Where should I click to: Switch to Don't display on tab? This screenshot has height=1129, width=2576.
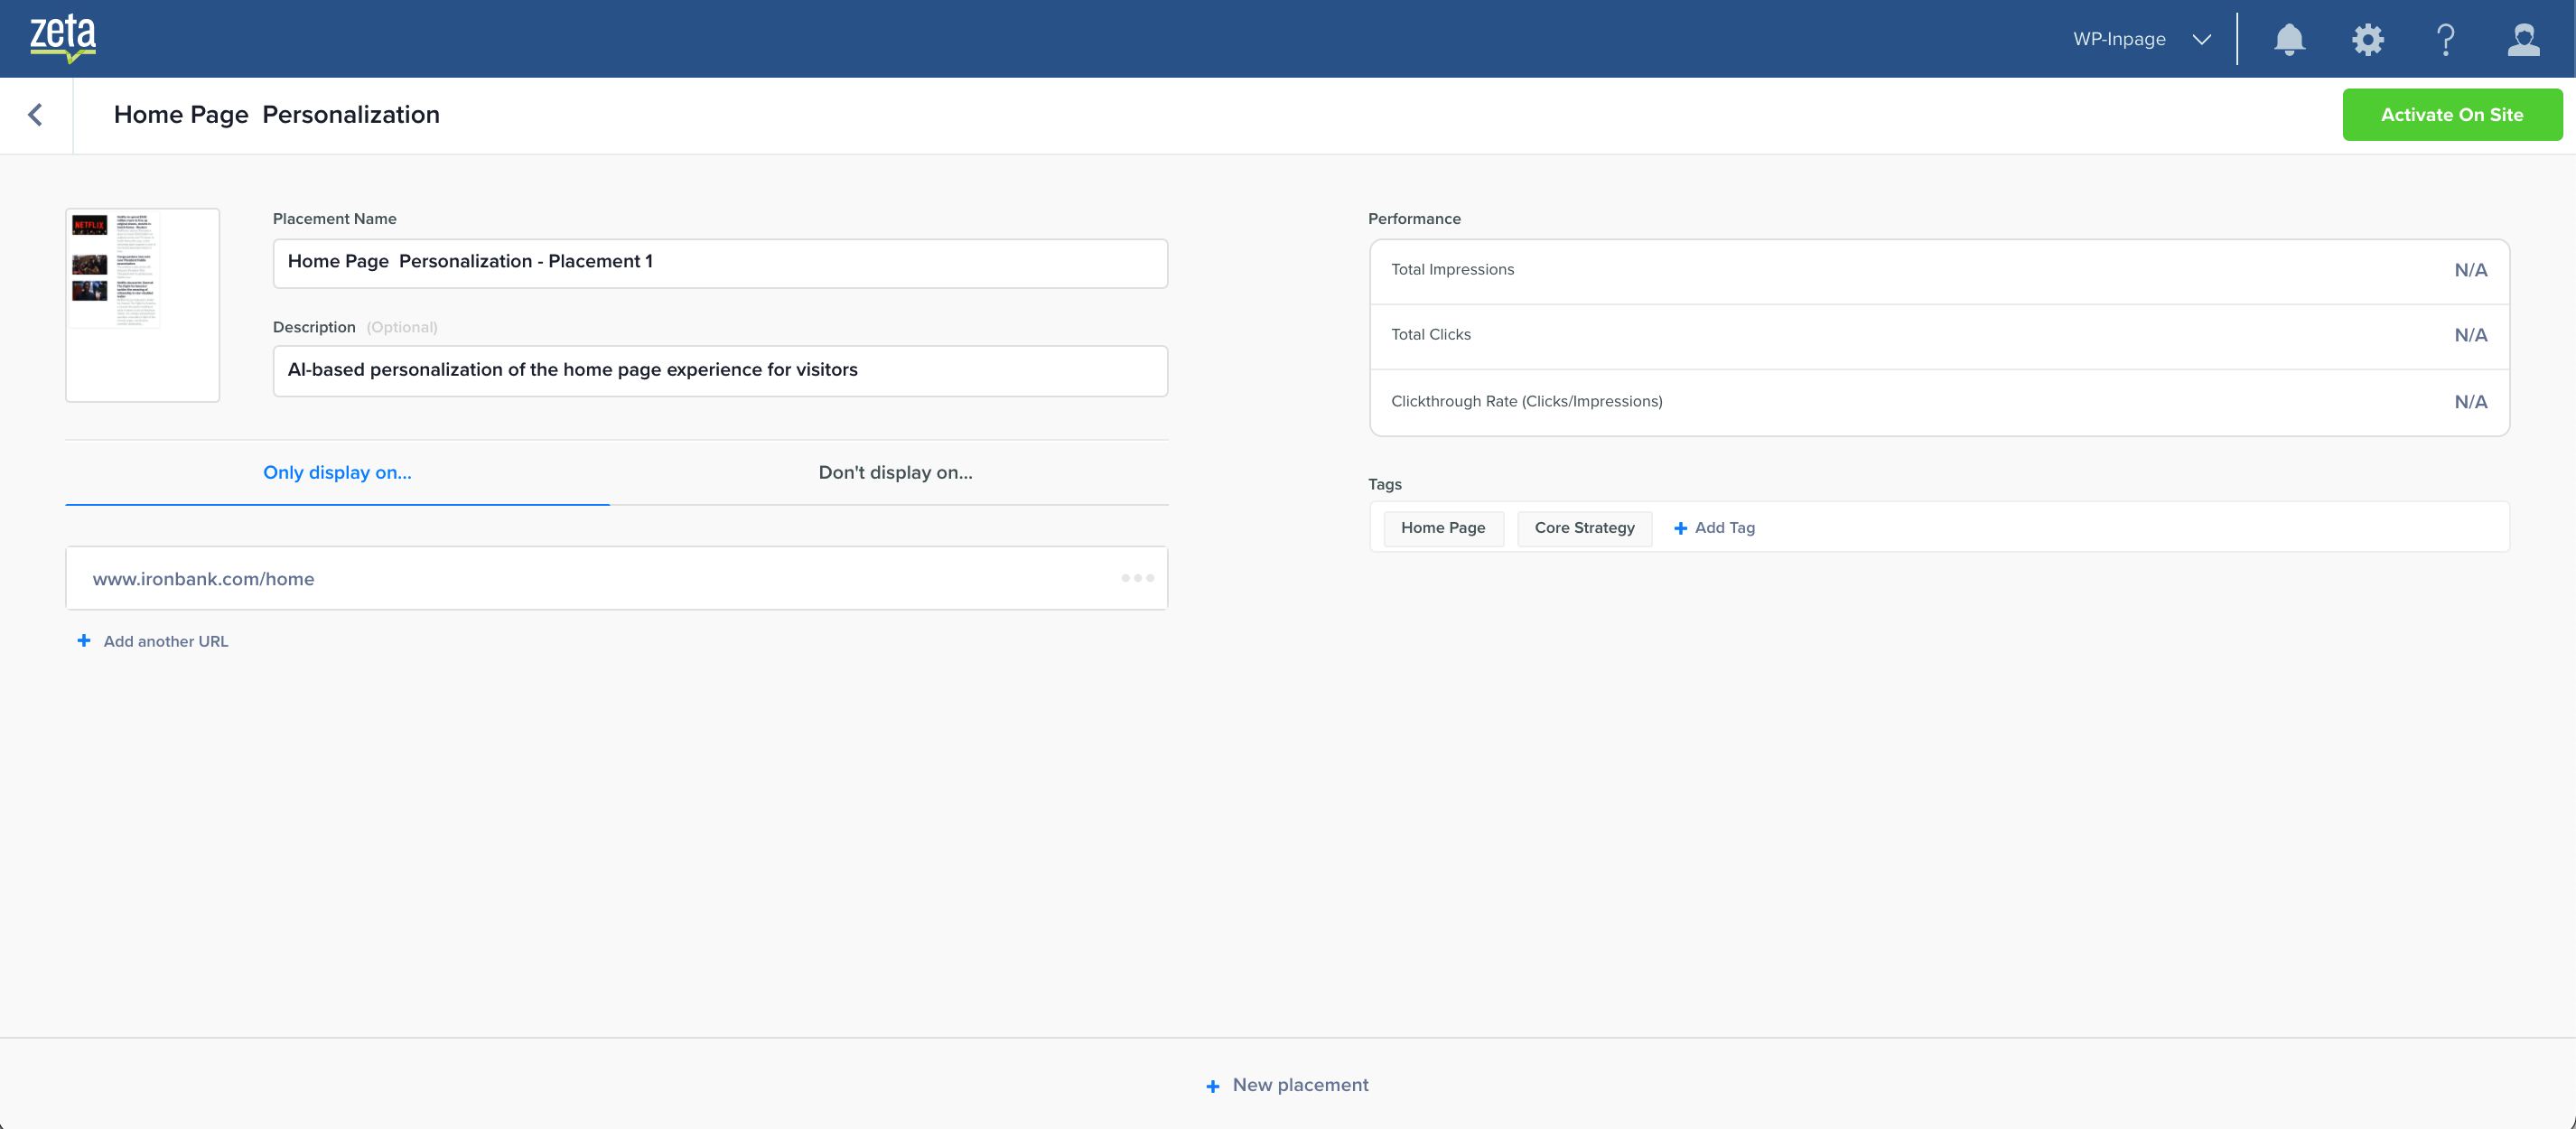point(895,472)
